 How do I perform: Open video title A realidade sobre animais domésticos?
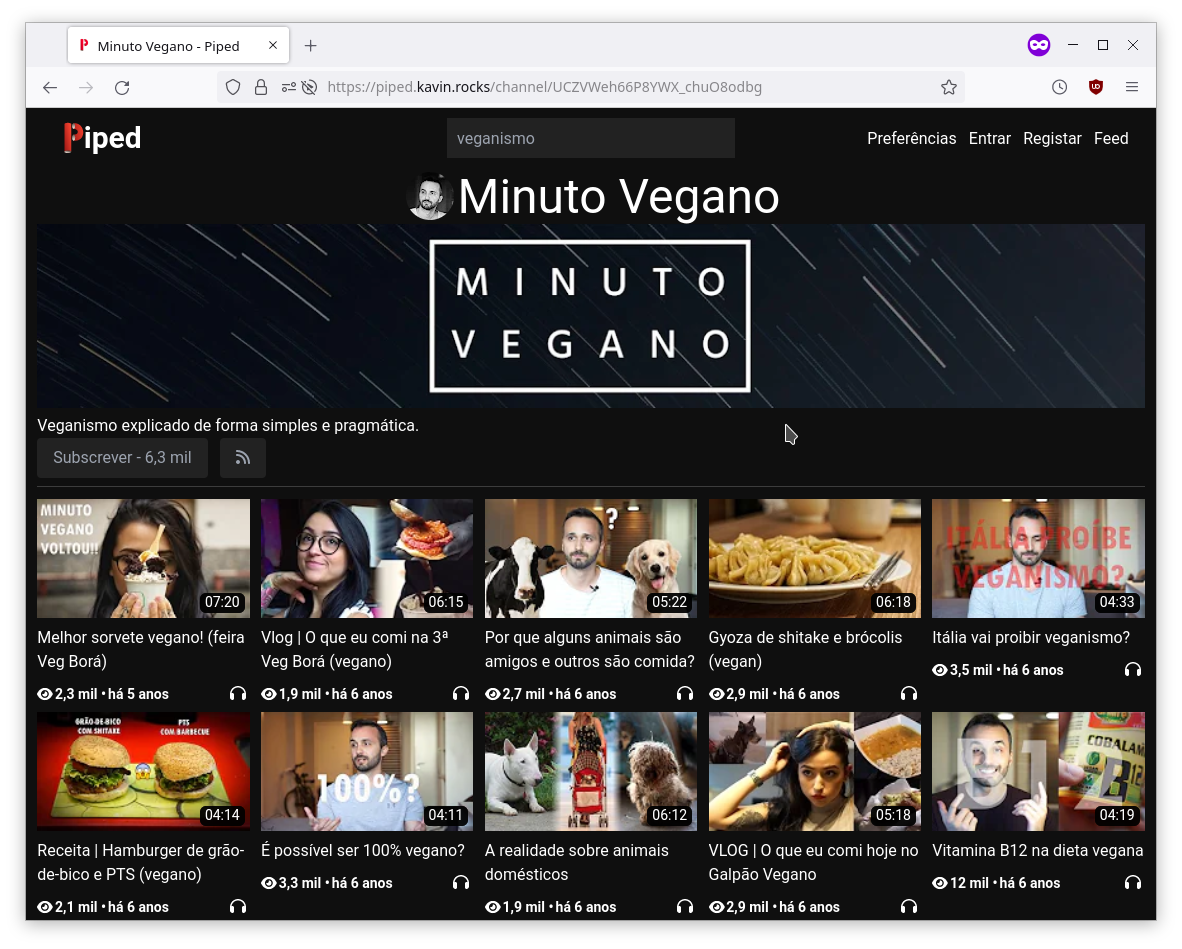[577, 863]
